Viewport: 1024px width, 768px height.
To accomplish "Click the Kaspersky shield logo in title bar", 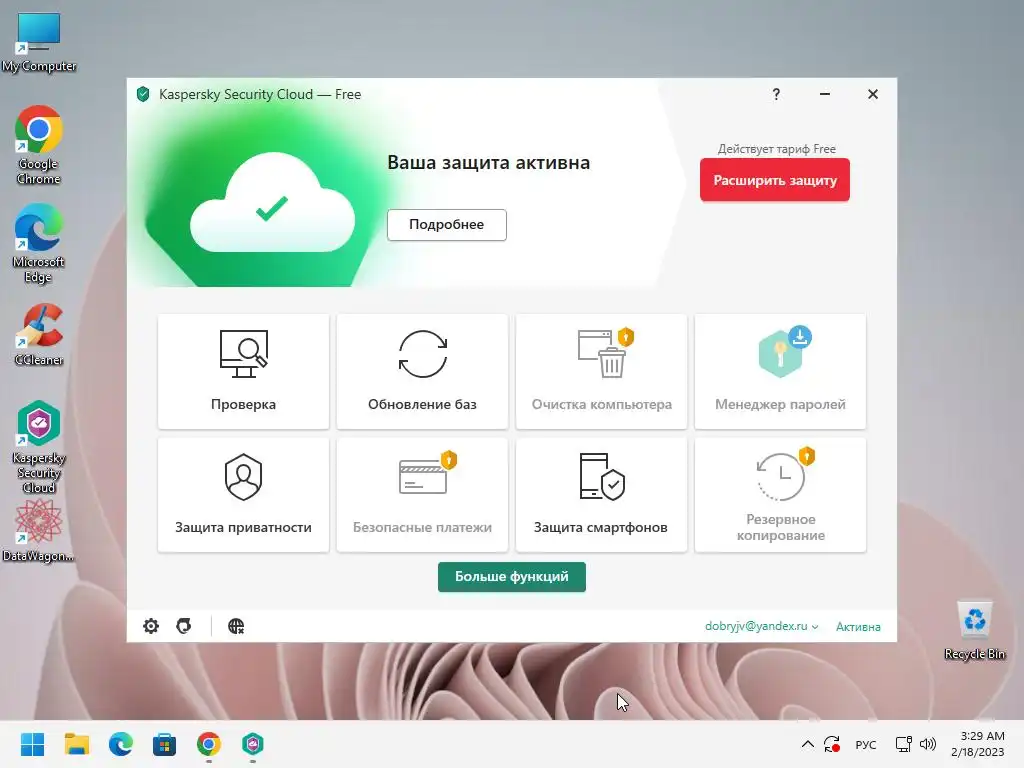I will tap(143, 94).
